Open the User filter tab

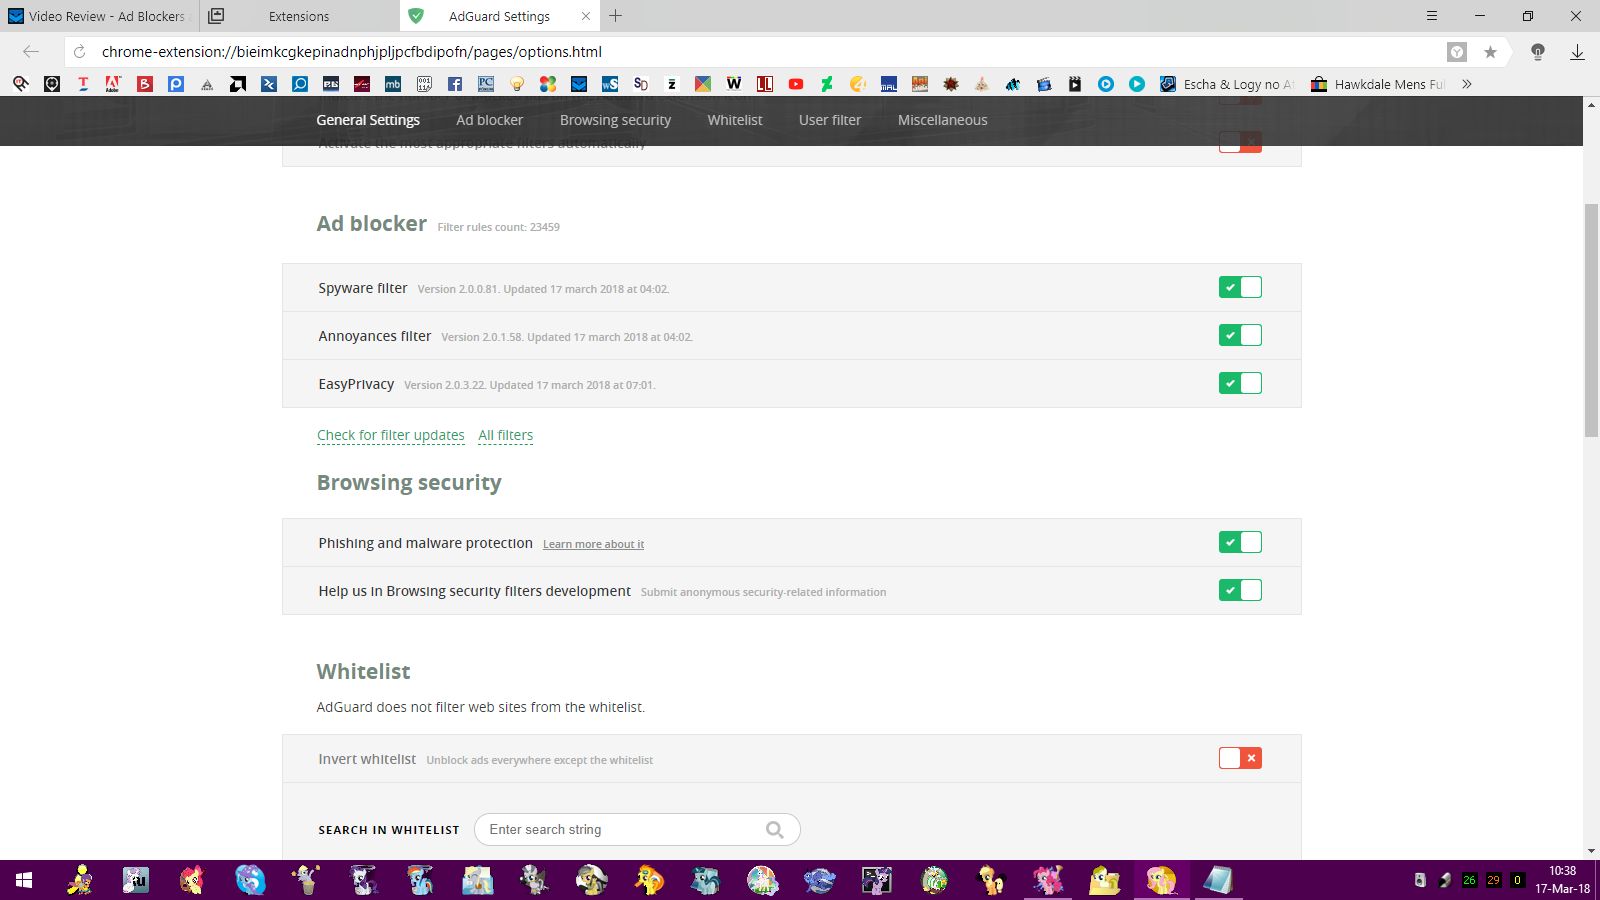click(x=830, y=120)
